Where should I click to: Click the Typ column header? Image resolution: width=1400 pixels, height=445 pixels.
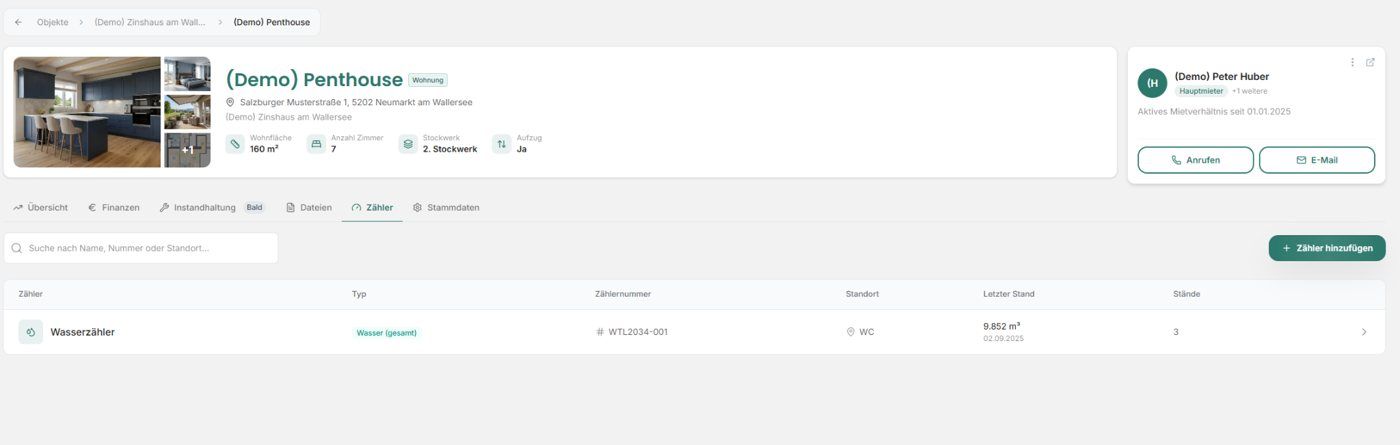[x=359, y=294]
